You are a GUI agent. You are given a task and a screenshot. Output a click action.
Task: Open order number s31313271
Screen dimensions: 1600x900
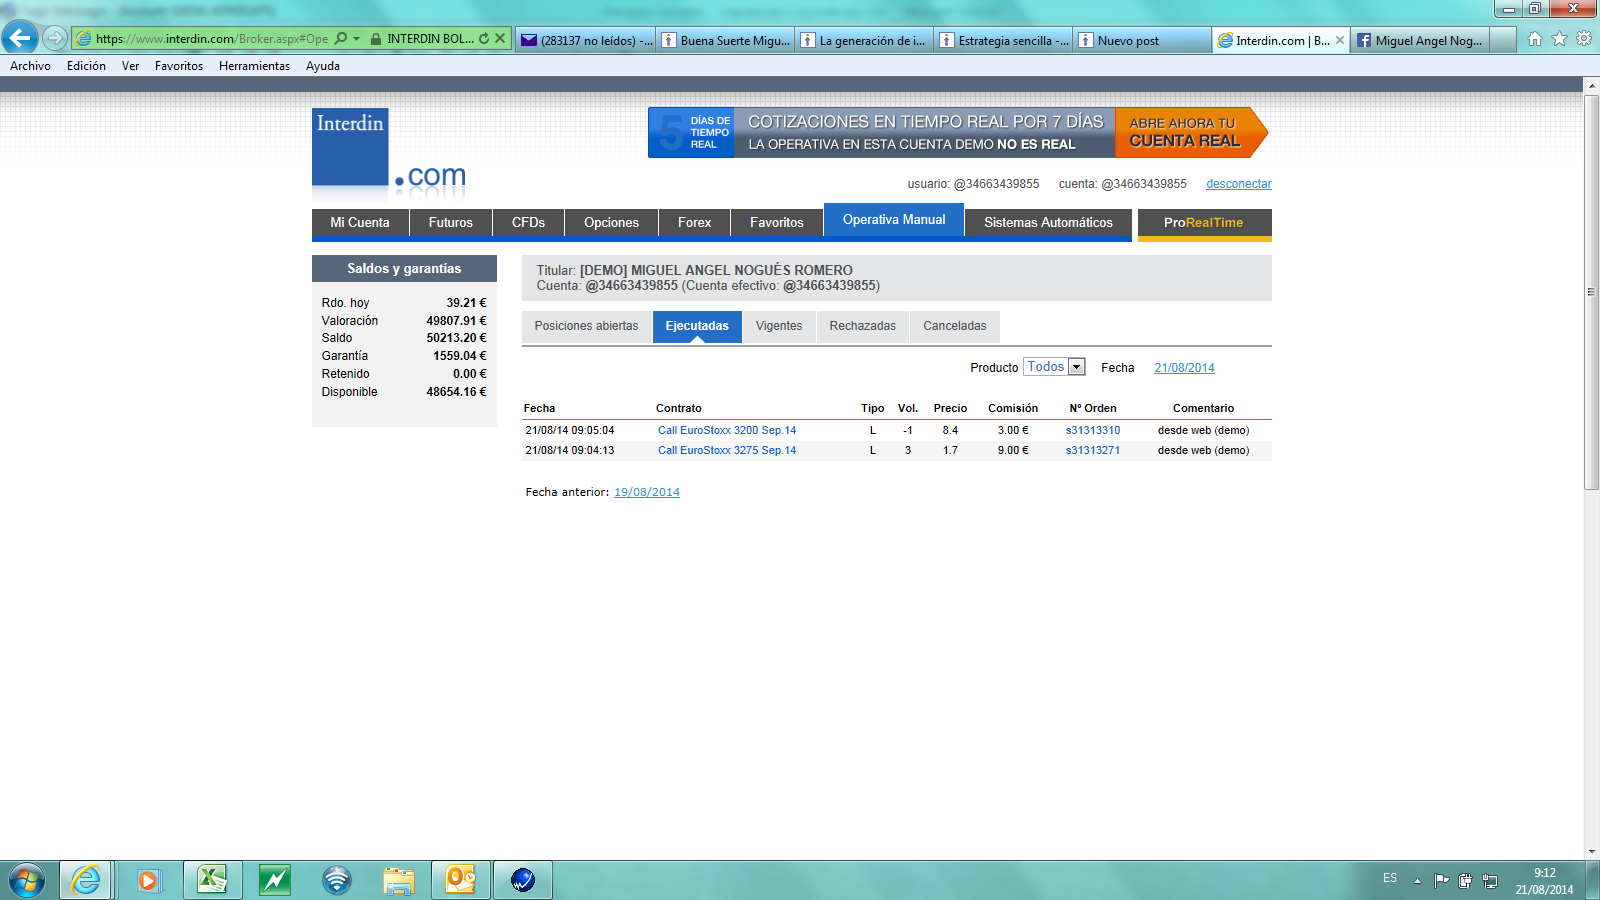(x=1093, y=451)
